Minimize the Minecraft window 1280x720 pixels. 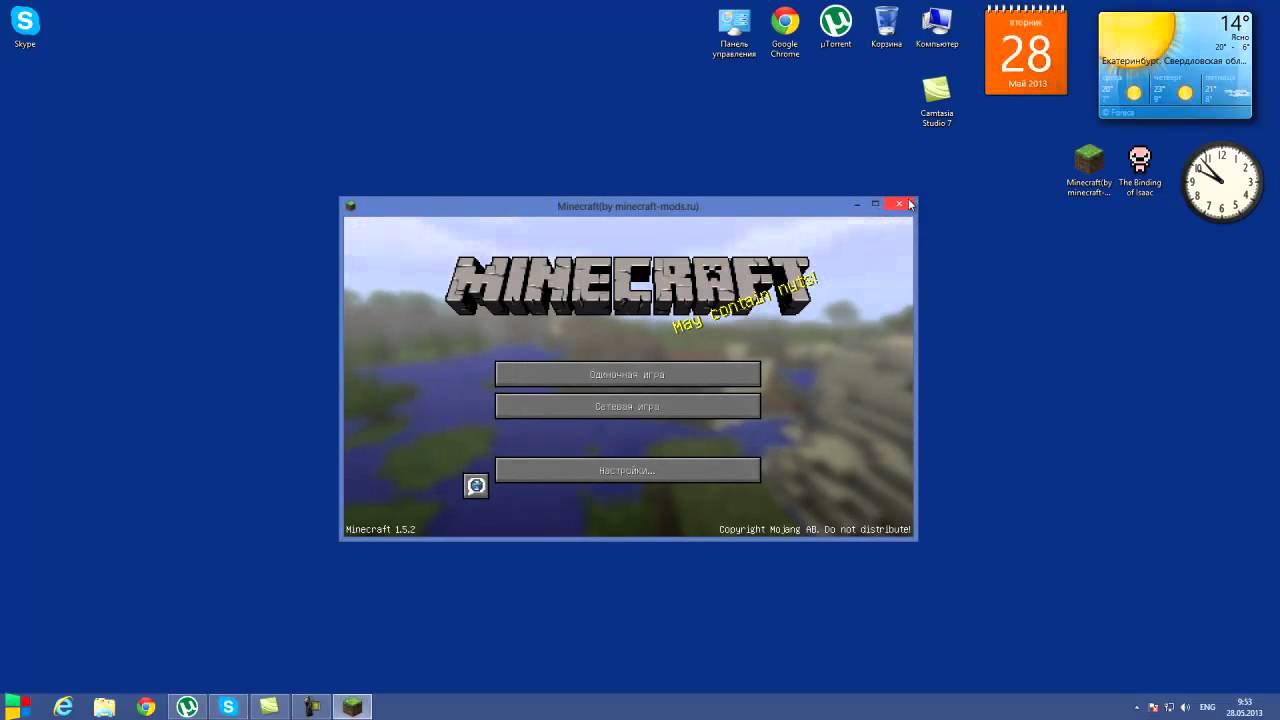point(857,204)
